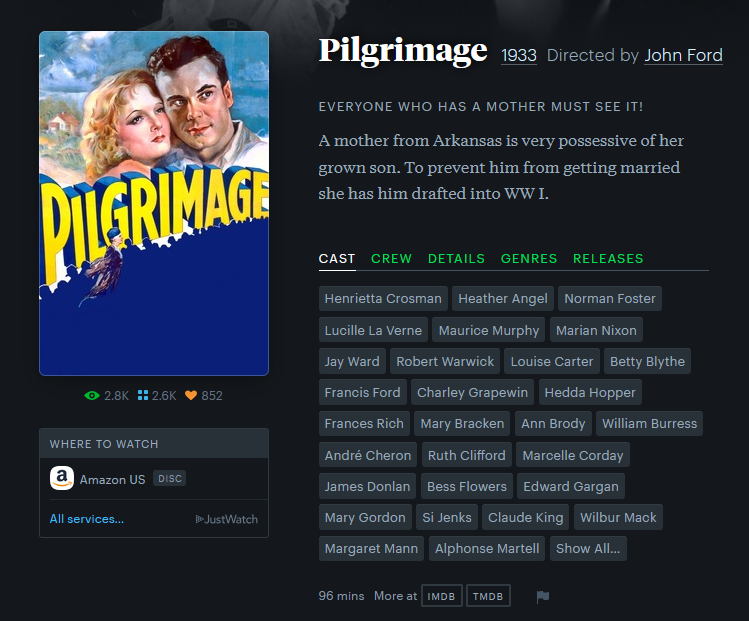This screenshot has height=621, width=749.
Task: Open James Donlan cast tag
Action: (367, 486)
